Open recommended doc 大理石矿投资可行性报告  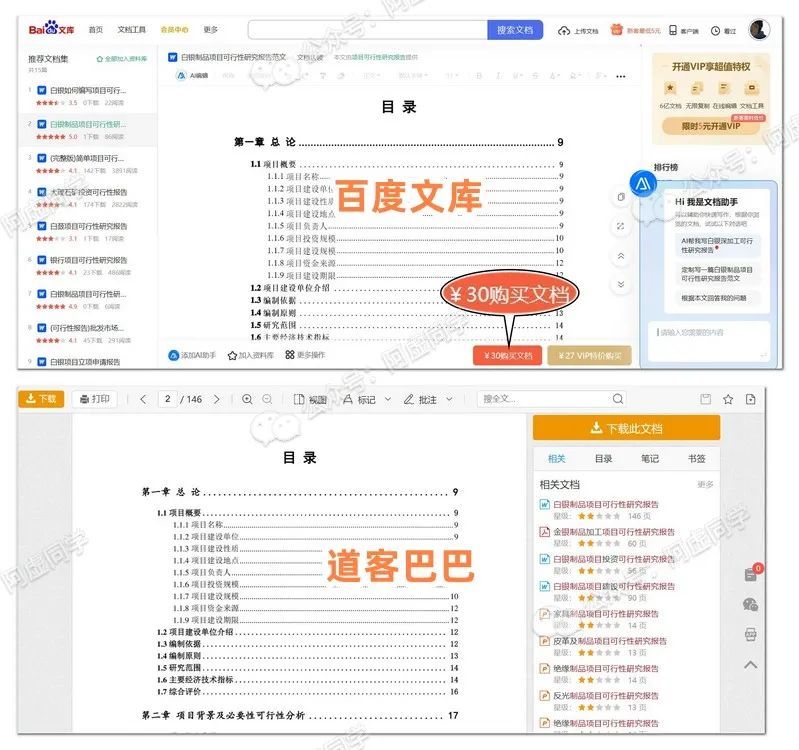[89, 192]
